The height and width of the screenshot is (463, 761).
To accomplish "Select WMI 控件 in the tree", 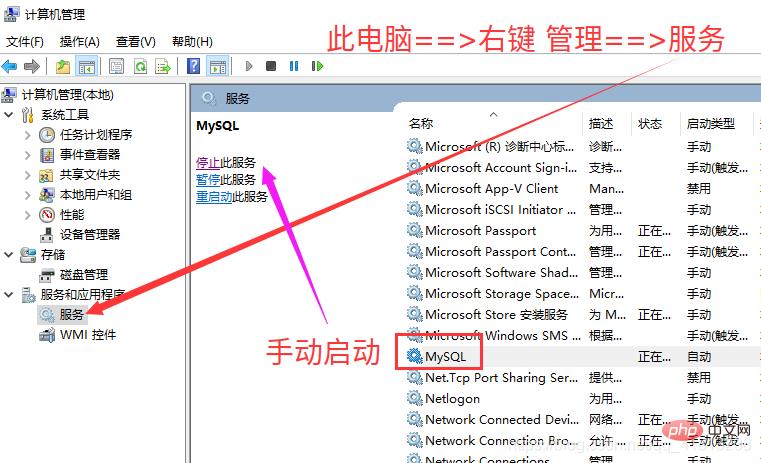I will (x=88, y=335).
